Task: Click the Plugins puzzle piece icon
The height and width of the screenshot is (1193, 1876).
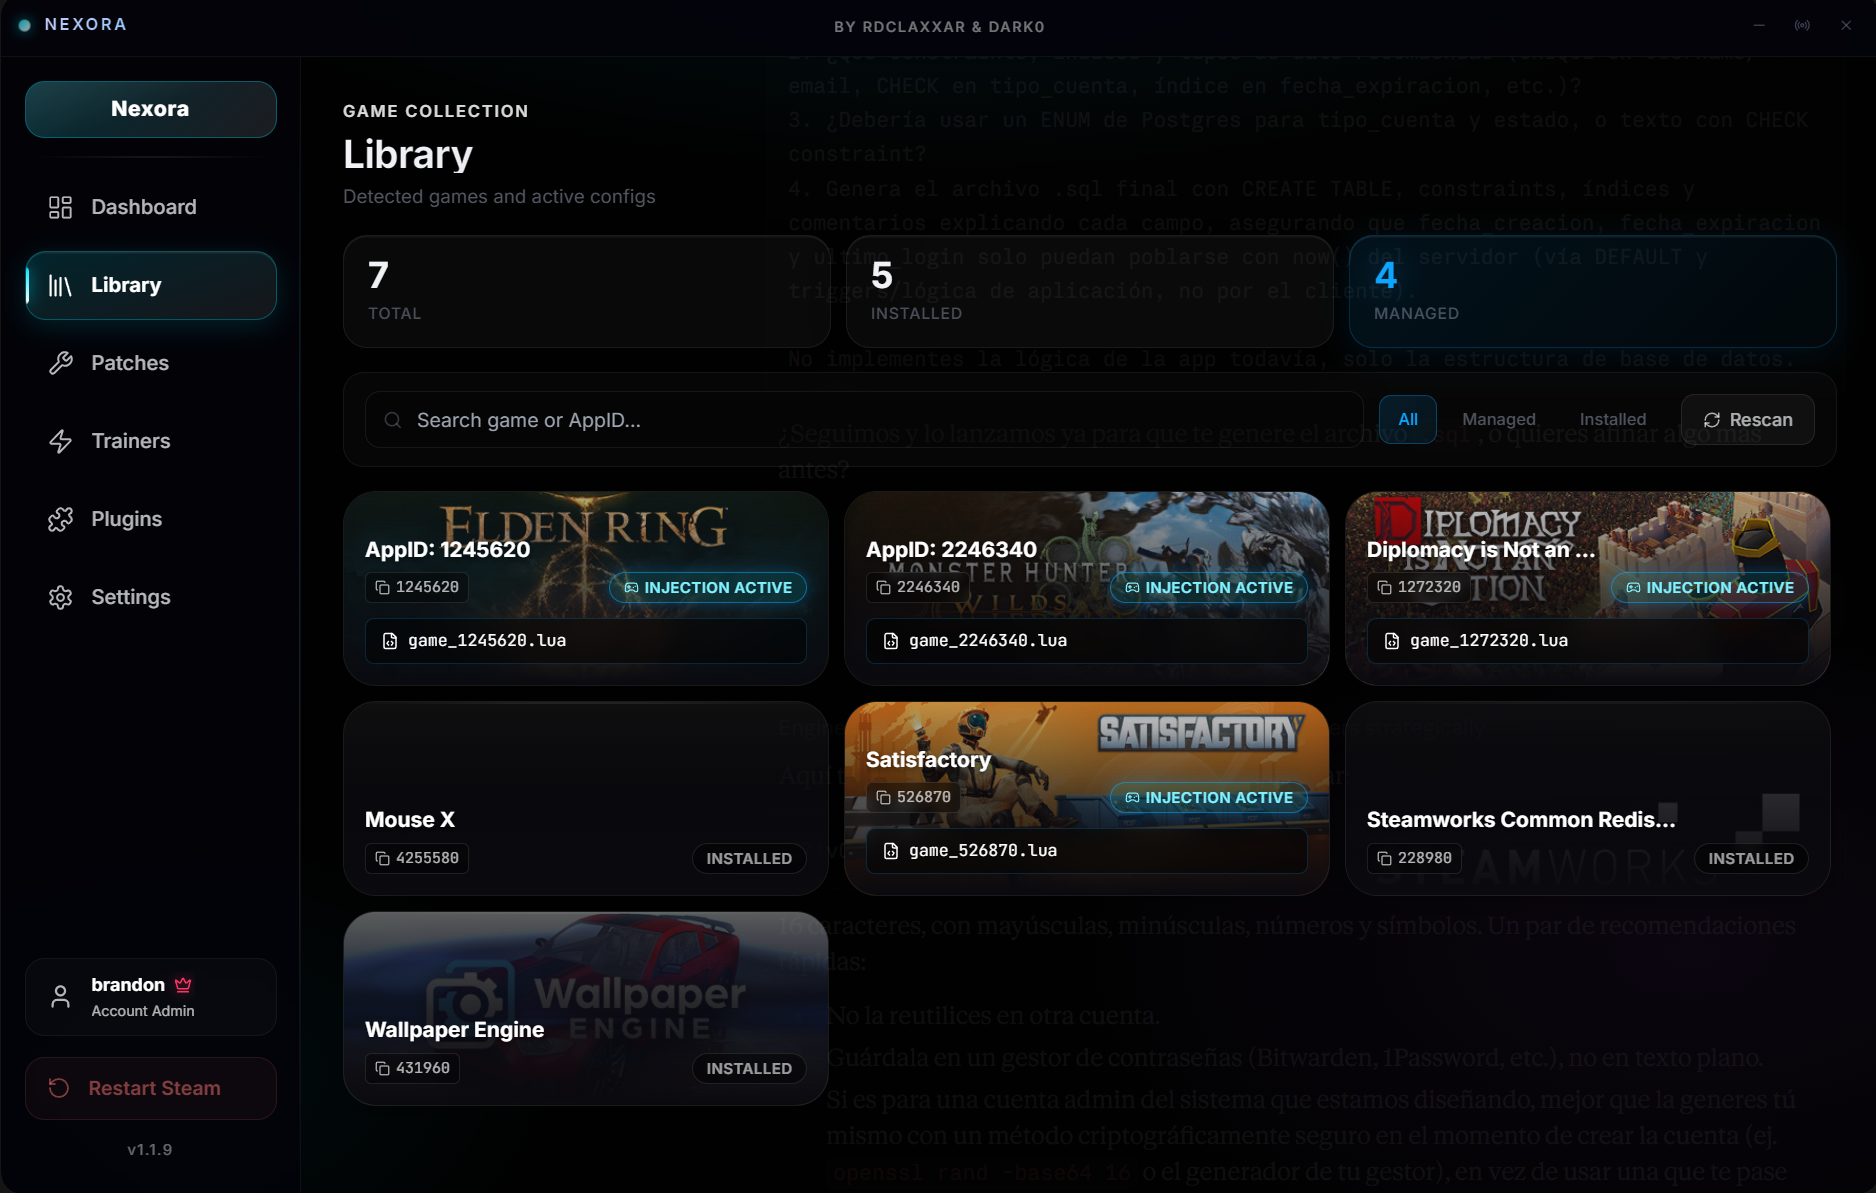Action: [60, 519]
